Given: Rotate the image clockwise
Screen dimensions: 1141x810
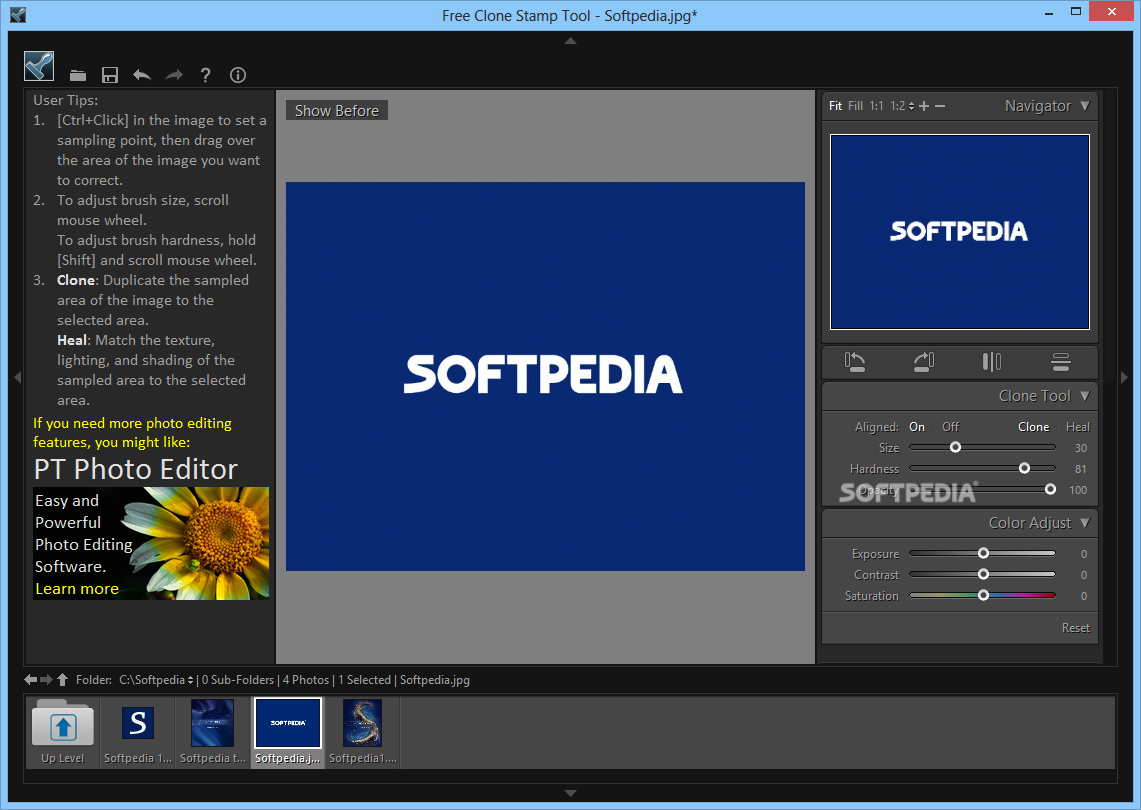Looking at the screenshot, I should click(x=924, y=362).
